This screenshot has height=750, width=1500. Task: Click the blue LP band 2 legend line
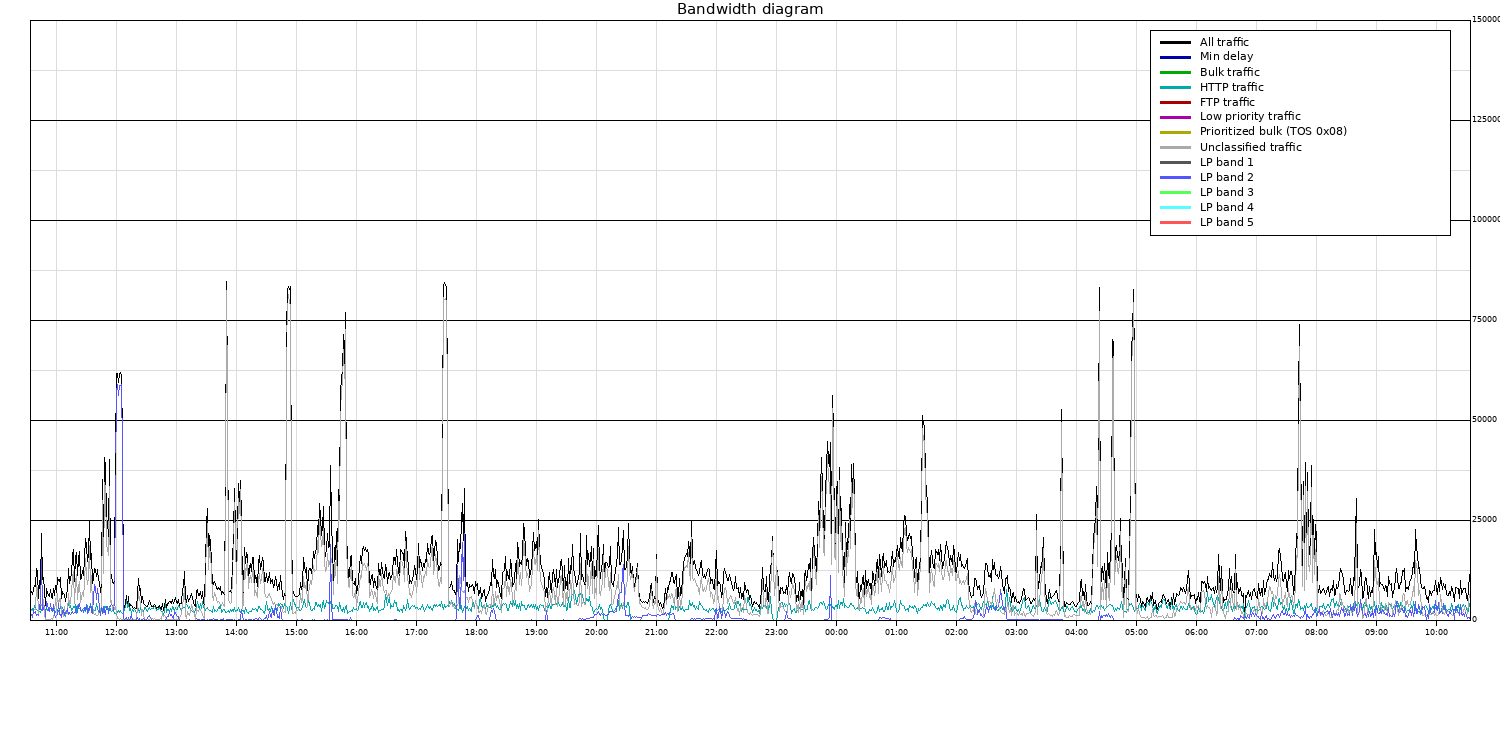[x=1175, y=177]
